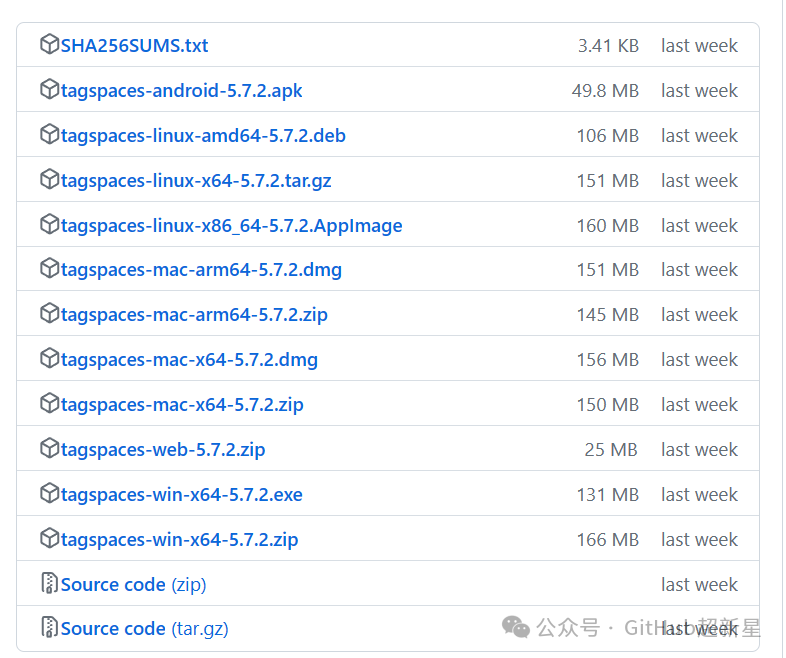Click the 49.8 MB file size

(x=606, y=91)
